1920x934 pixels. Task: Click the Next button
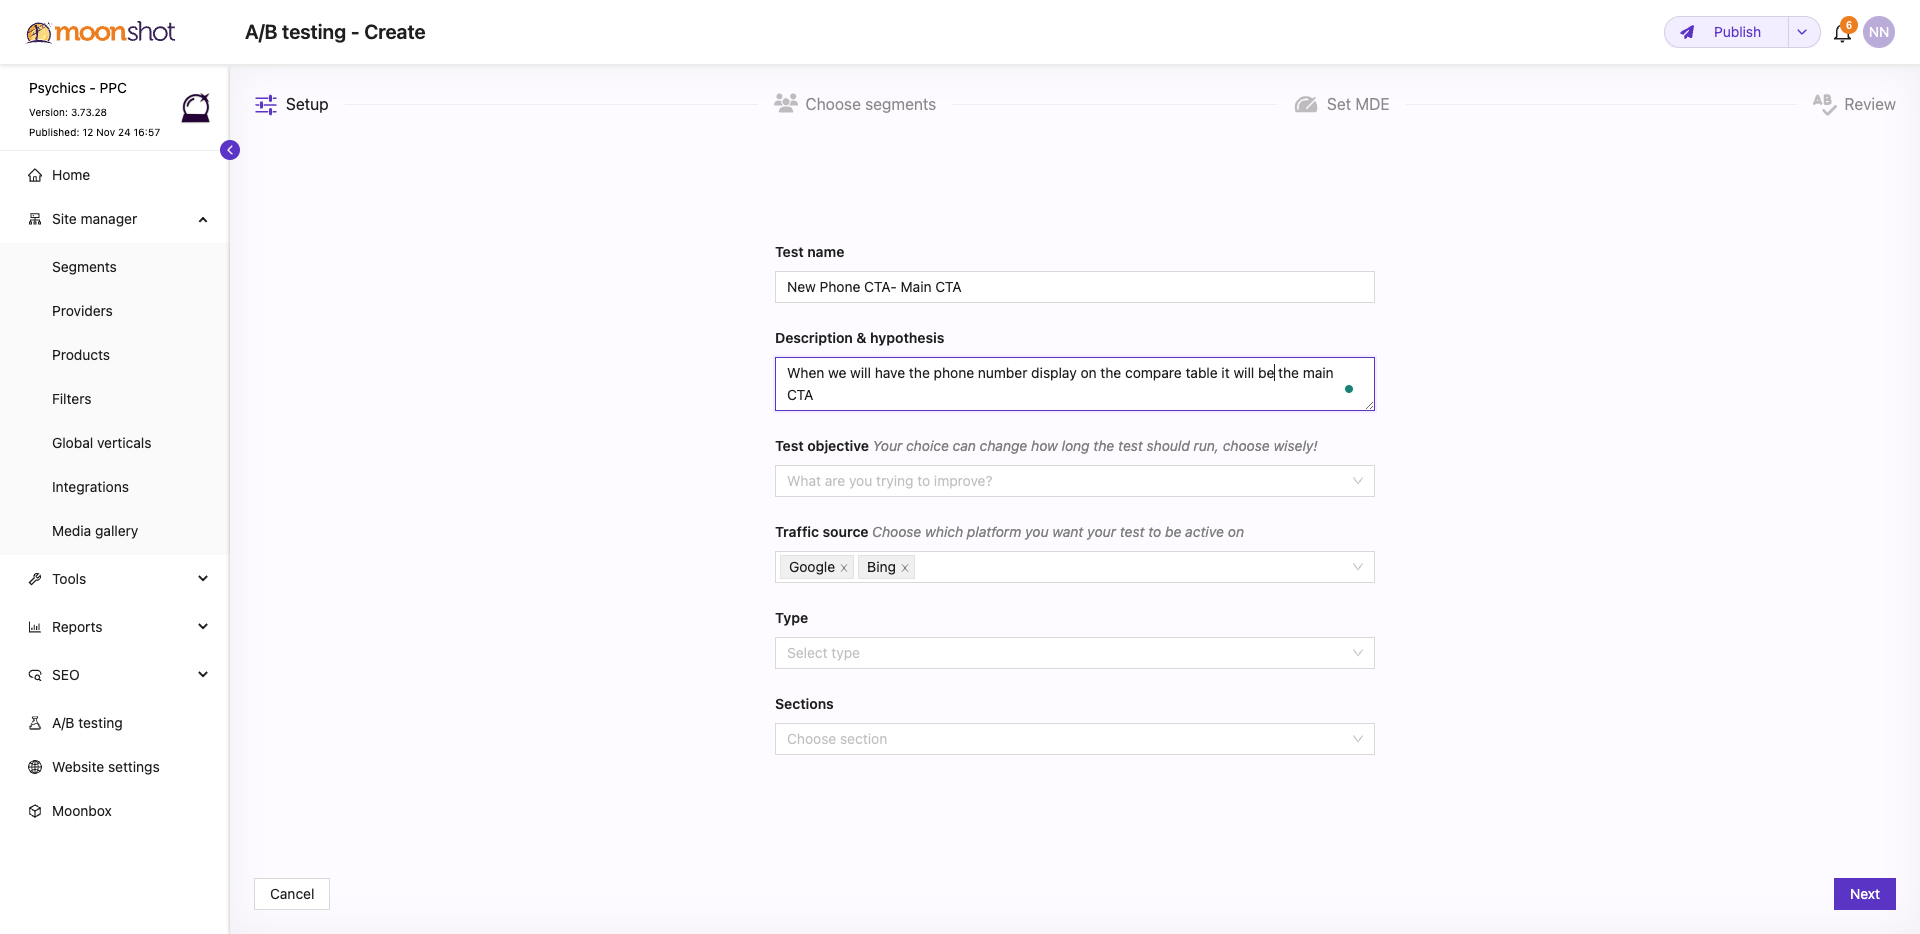[1864, 894]
